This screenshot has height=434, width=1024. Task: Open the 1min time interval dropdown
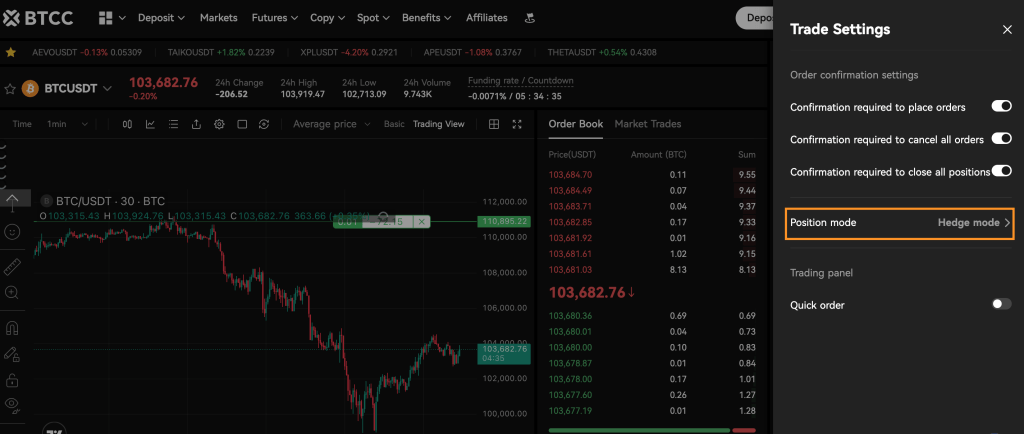(x=68, y=124)
